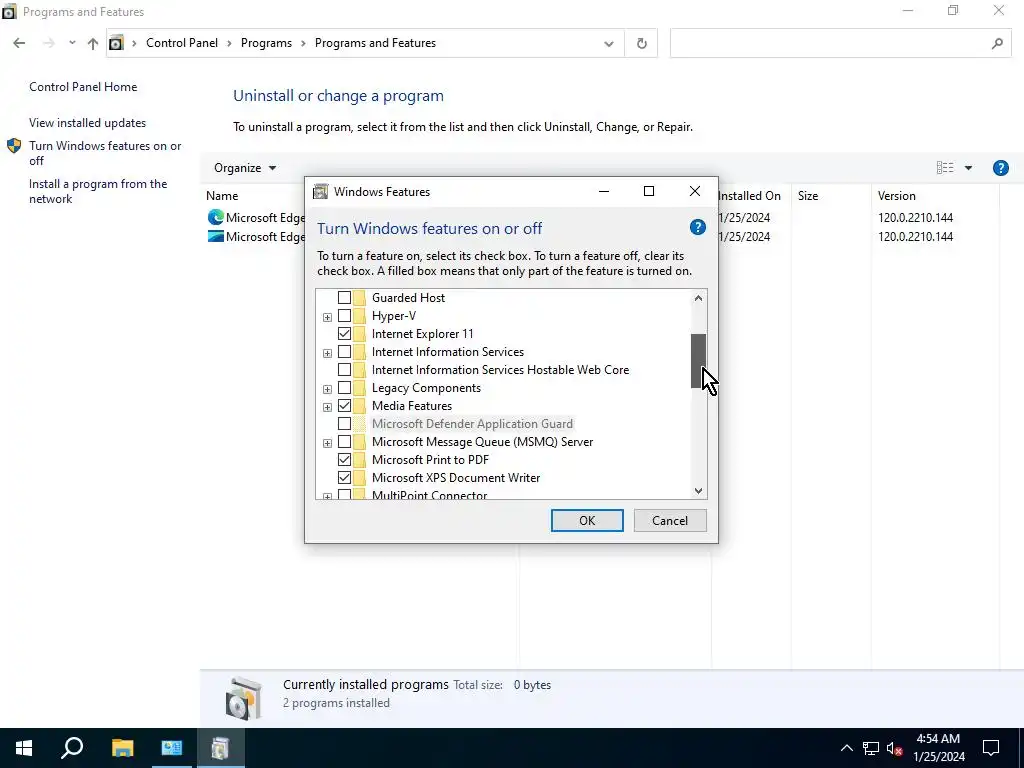Go back with the back arrow

pos(19,43)
